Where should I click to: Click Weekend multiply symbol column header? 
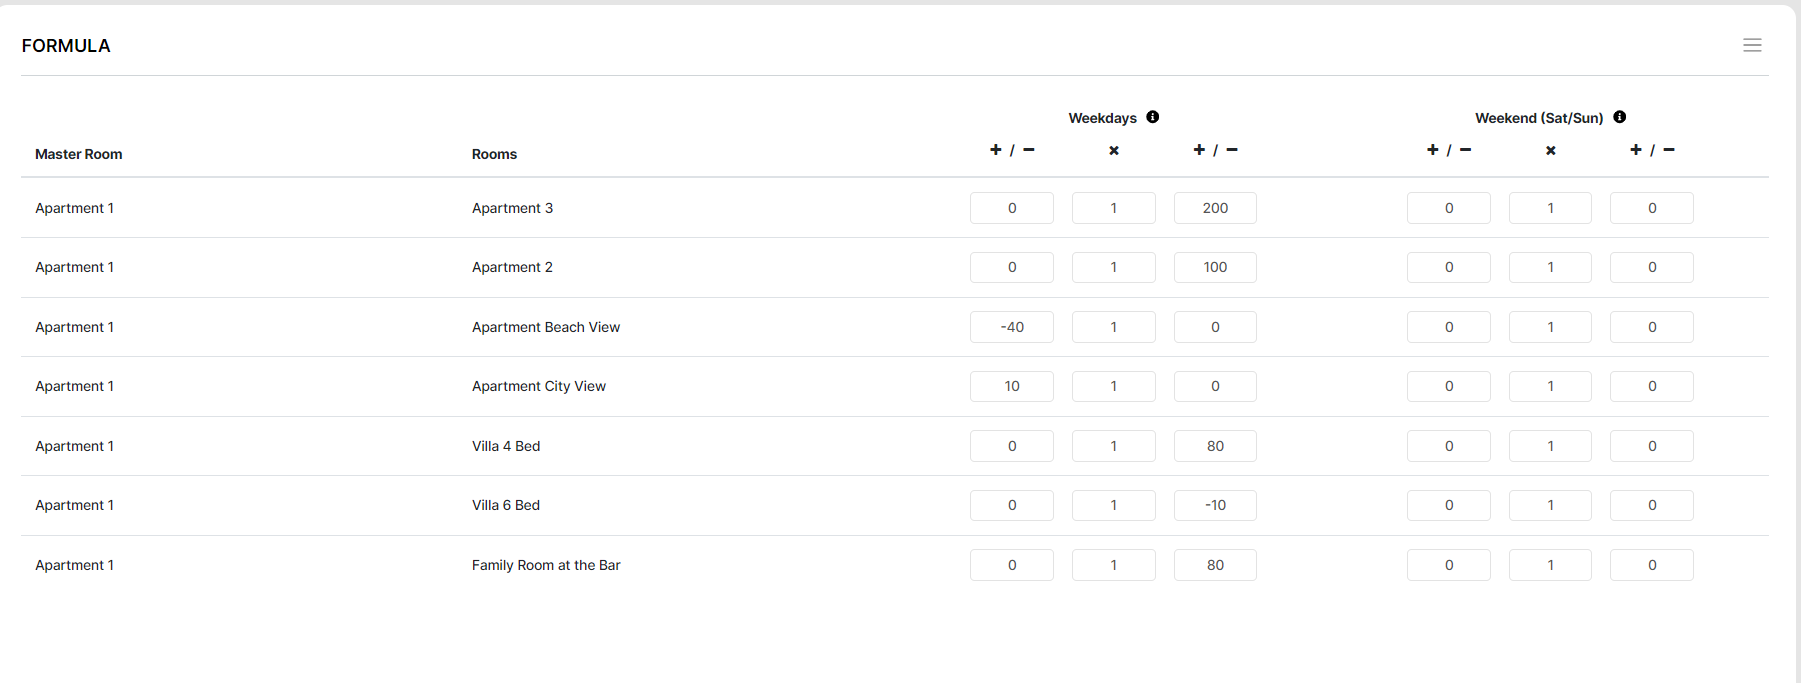(x=1551, y=151)
